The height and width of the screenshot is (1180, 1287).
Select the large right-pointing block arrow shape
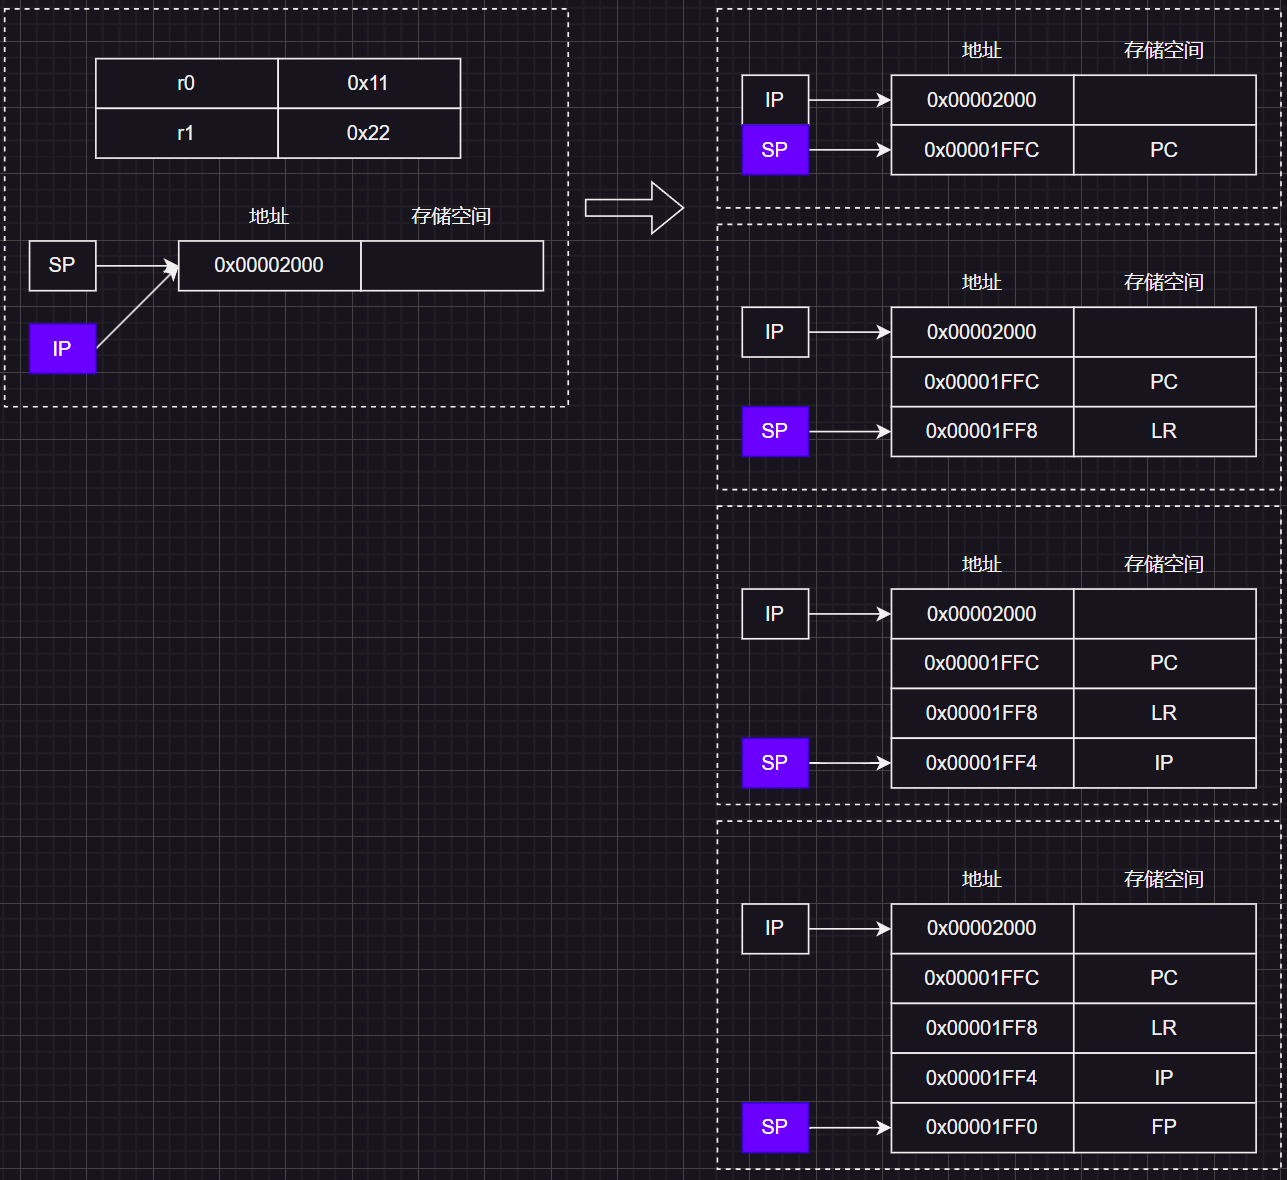[x=634, y=208]
